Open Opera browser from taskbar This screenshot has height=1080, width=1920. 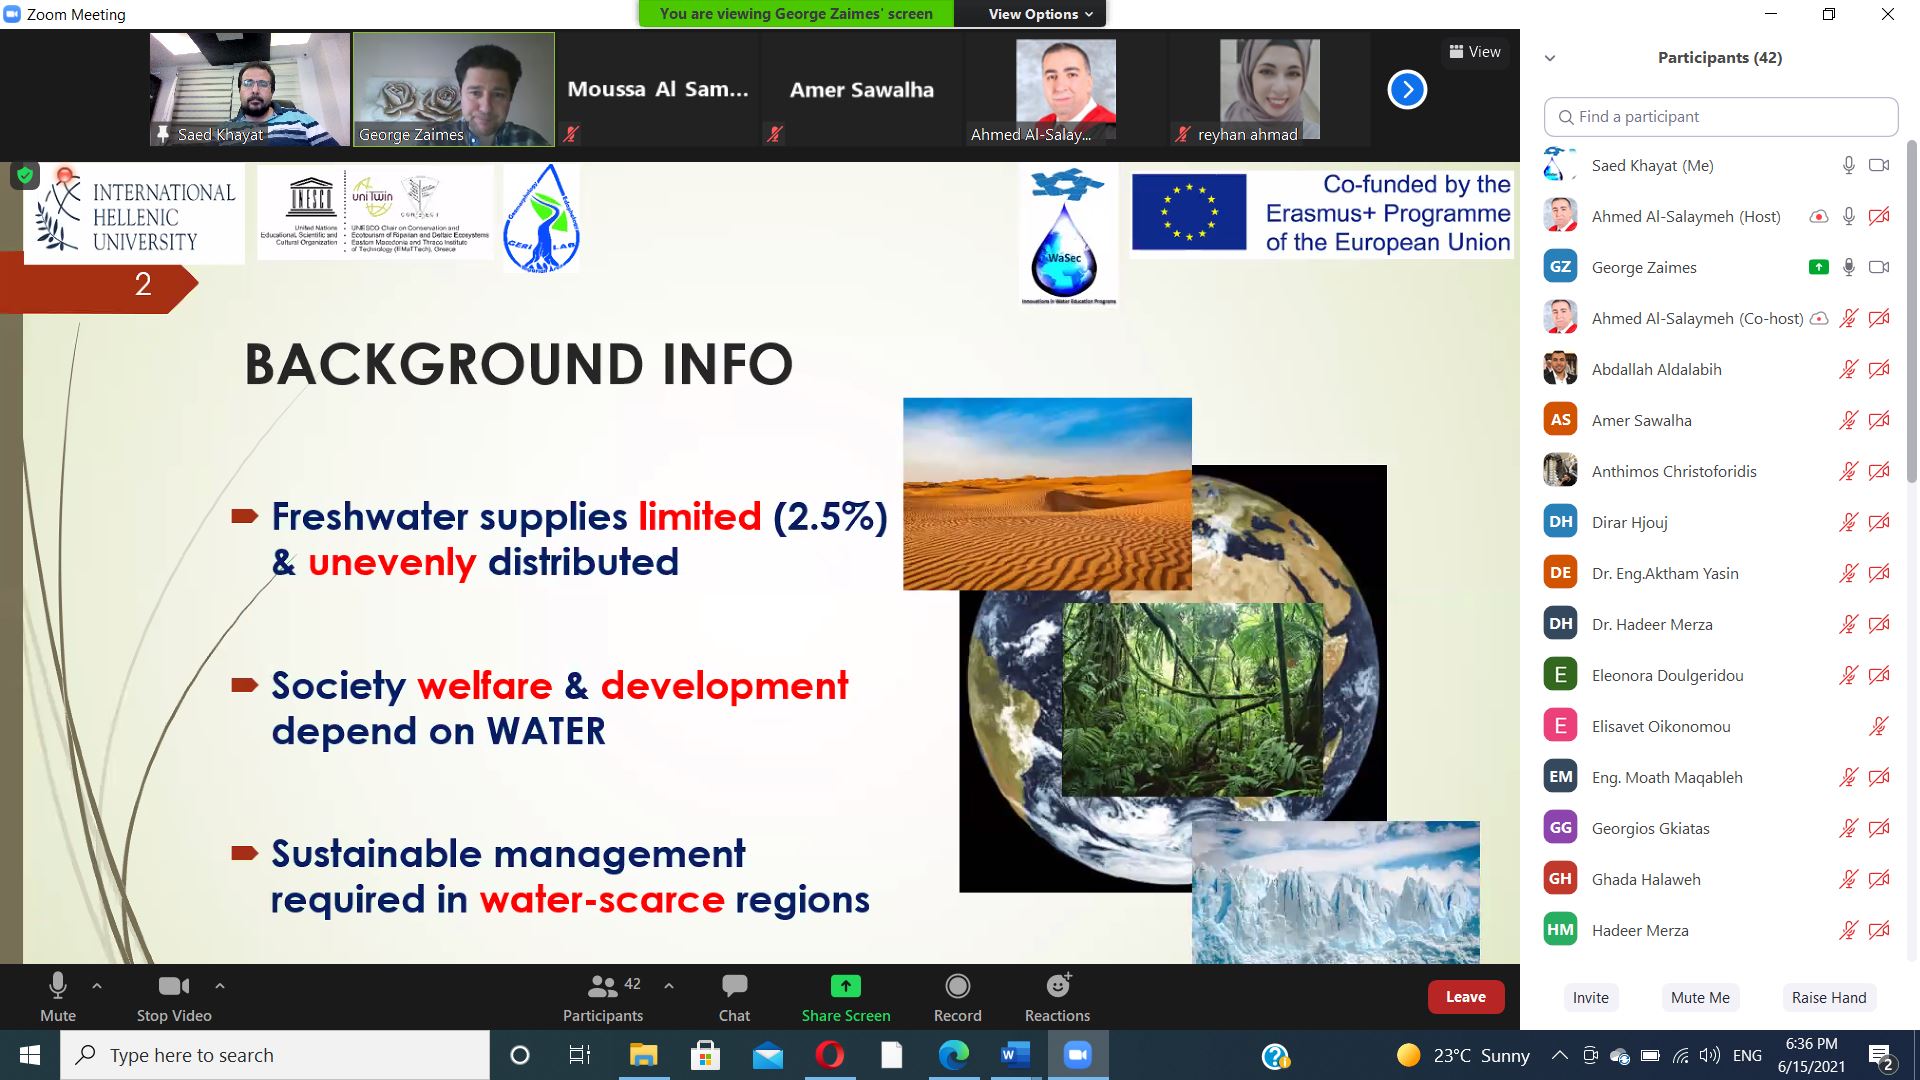829,1055
